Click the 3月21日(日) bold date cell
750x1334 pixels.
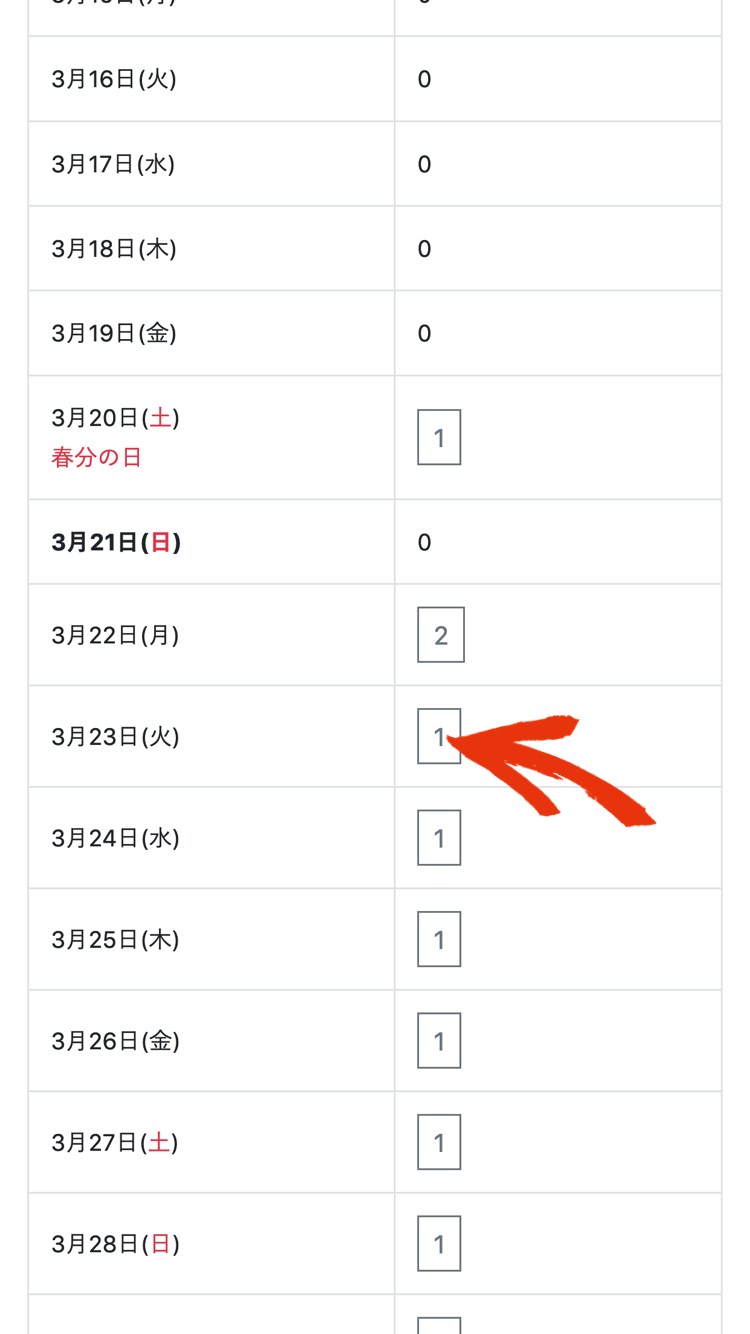(x=212, y=542)
